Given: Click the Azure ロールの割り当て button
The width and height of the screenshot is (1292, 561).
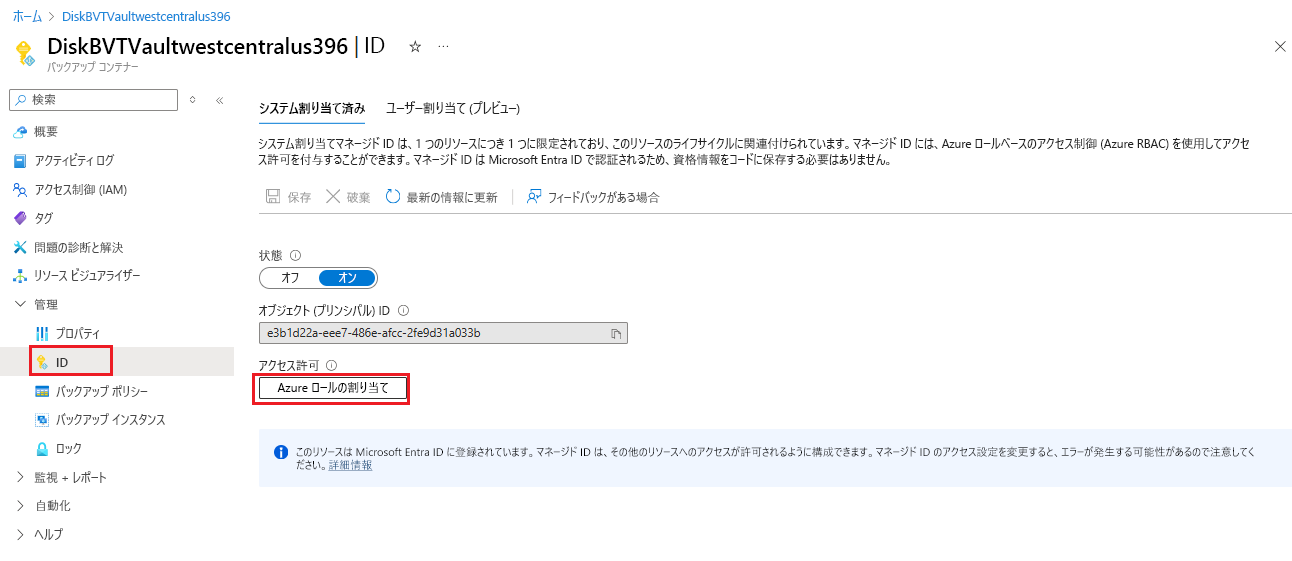Looking at the screenshot, I should 333,388.
